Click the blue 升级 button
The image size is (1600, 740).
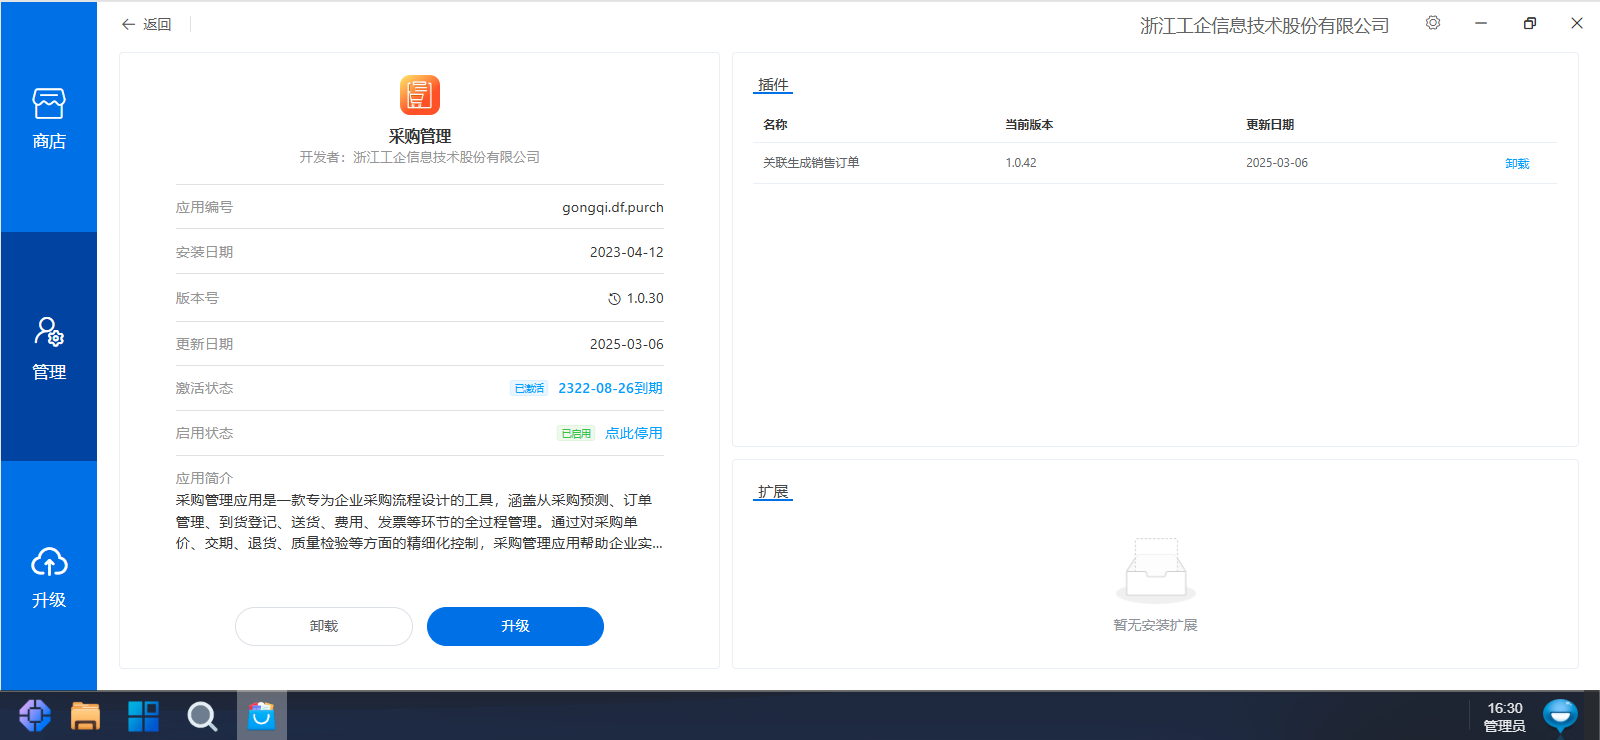(x=515, y=626)
